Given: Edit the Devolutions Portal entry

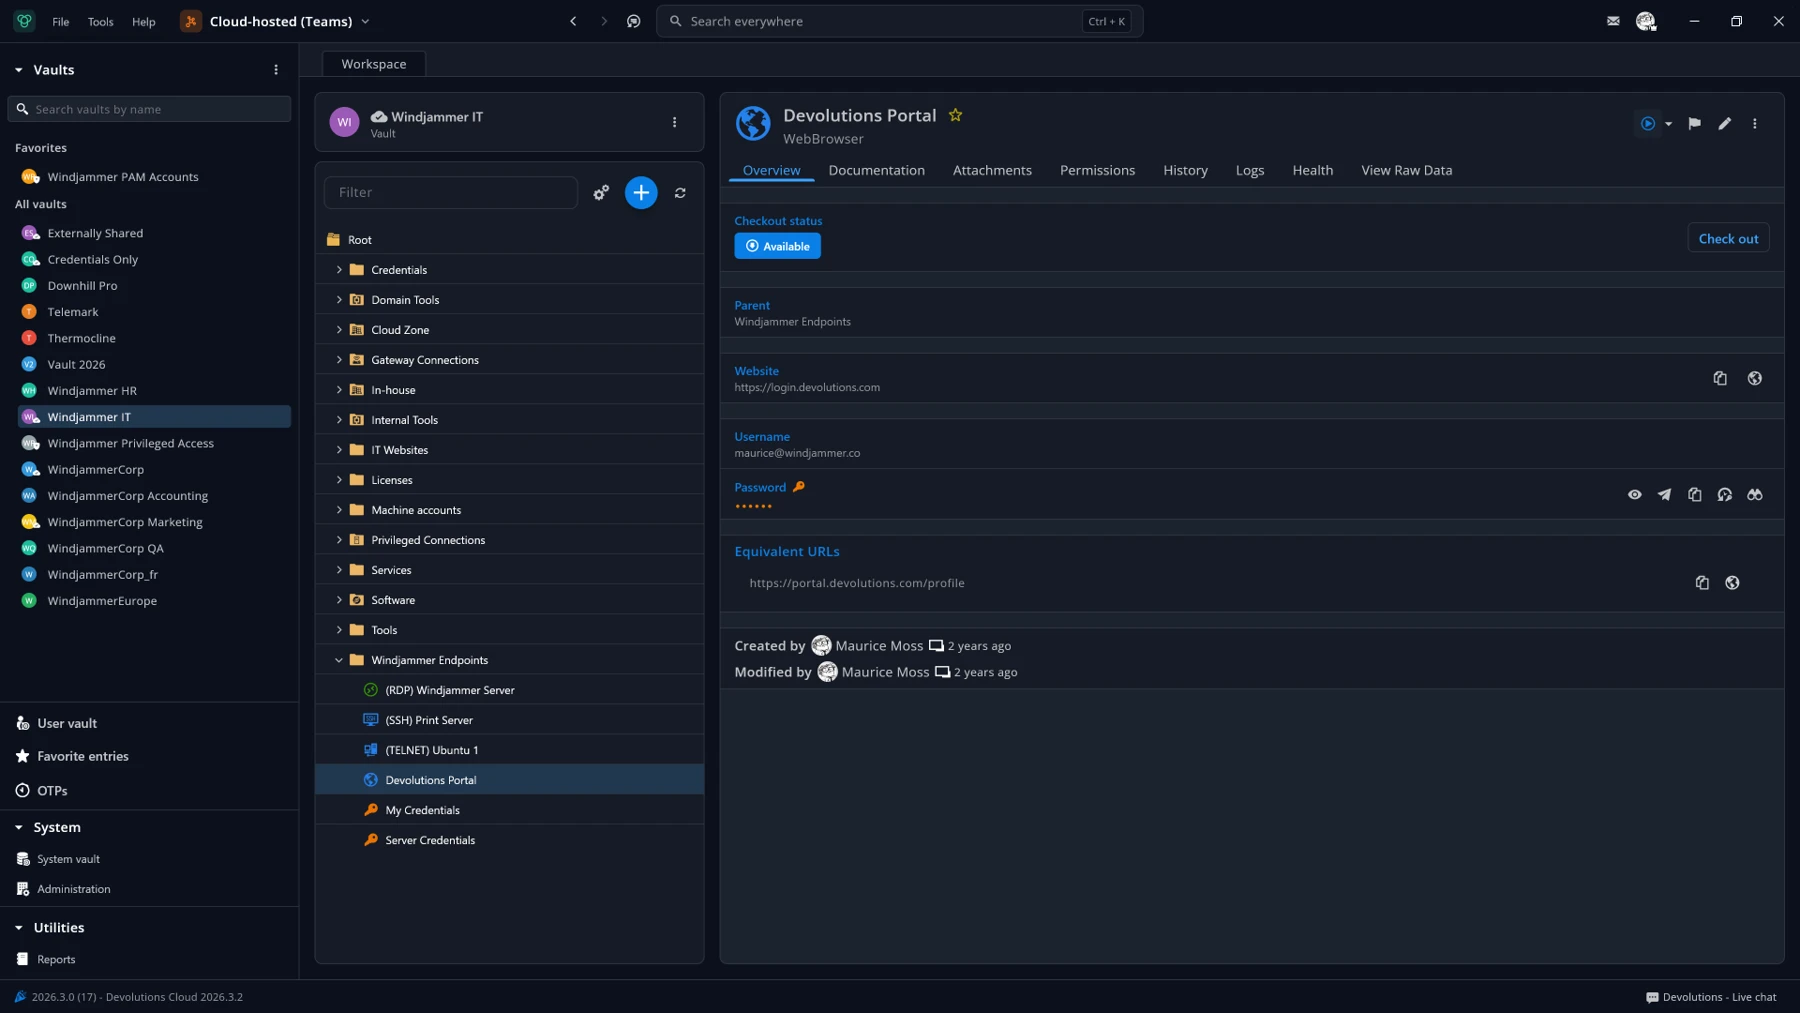Looking at the screenshot, I should coord(1724,124).
